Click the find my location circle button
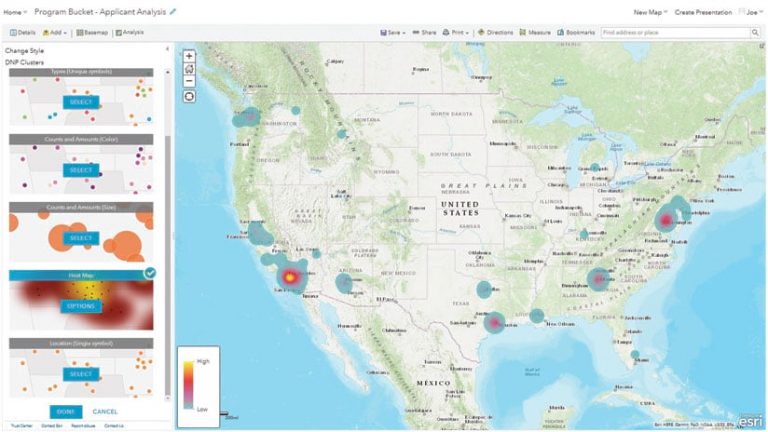This screenshot has width=768, height=432. [189, 96]
